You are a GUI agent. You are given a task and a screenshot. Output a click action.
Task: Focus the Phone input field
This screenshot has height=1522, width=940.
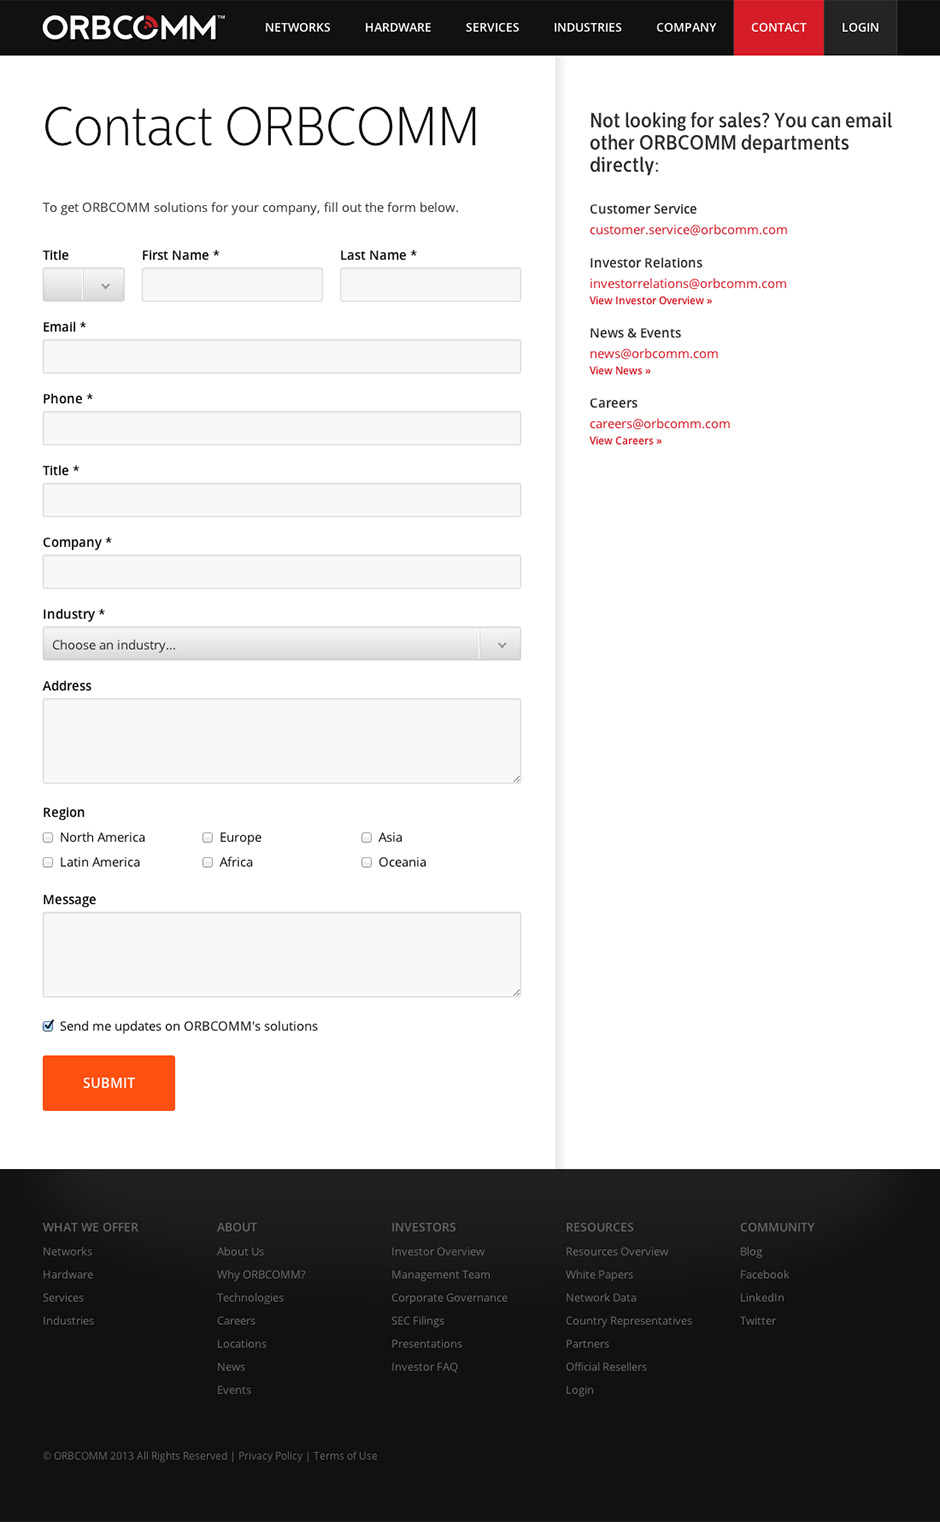coord(282,429)
